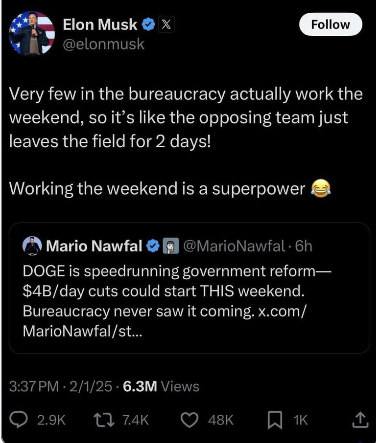376x443 pixels.
Task: Click the repost arrows icon
Action: coord(103,420)
